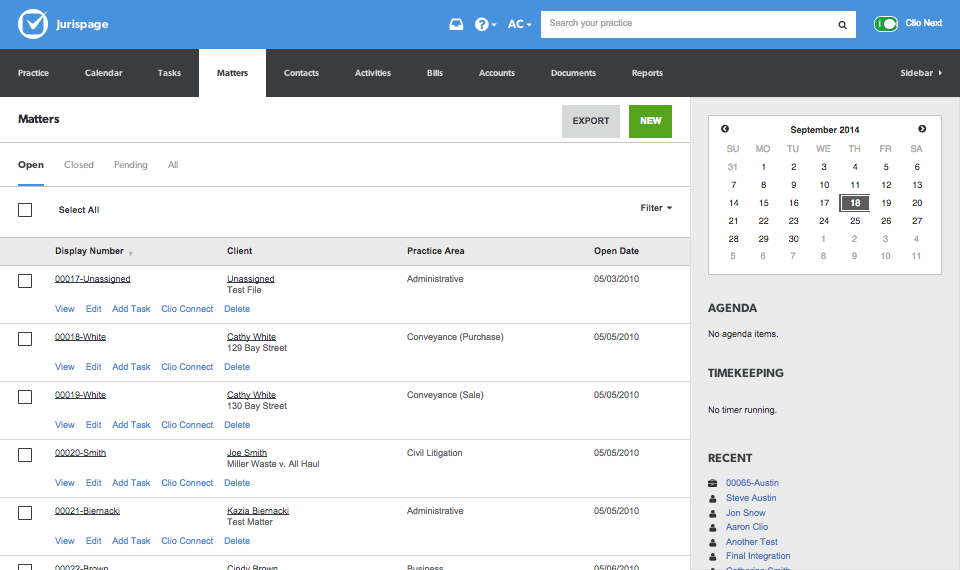Open the Contacts tab
The height and width of the screenshot is (570, 960).
tap(301, 73)
